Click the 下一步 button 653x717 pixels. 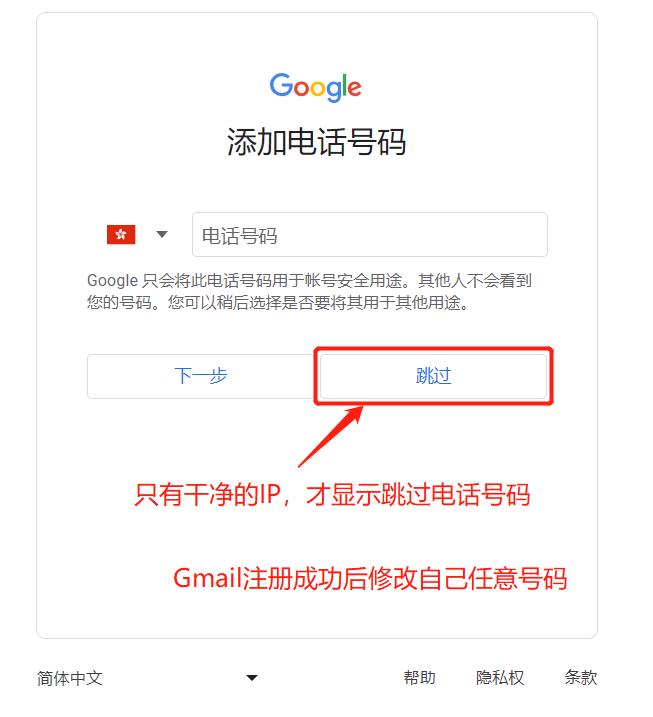(x=201, y=376)
